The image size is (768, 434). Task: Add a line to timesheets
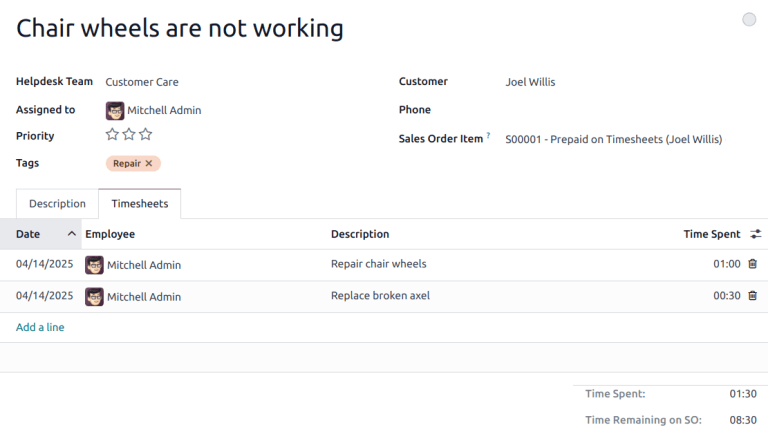[40, 327]
